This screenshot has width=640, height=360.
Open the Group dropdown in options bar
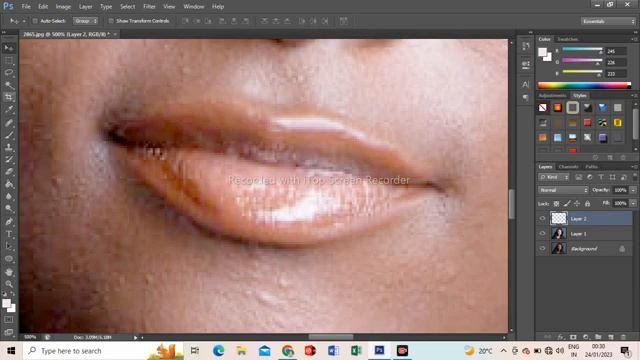pyautogui.click(x=85, y=21)
